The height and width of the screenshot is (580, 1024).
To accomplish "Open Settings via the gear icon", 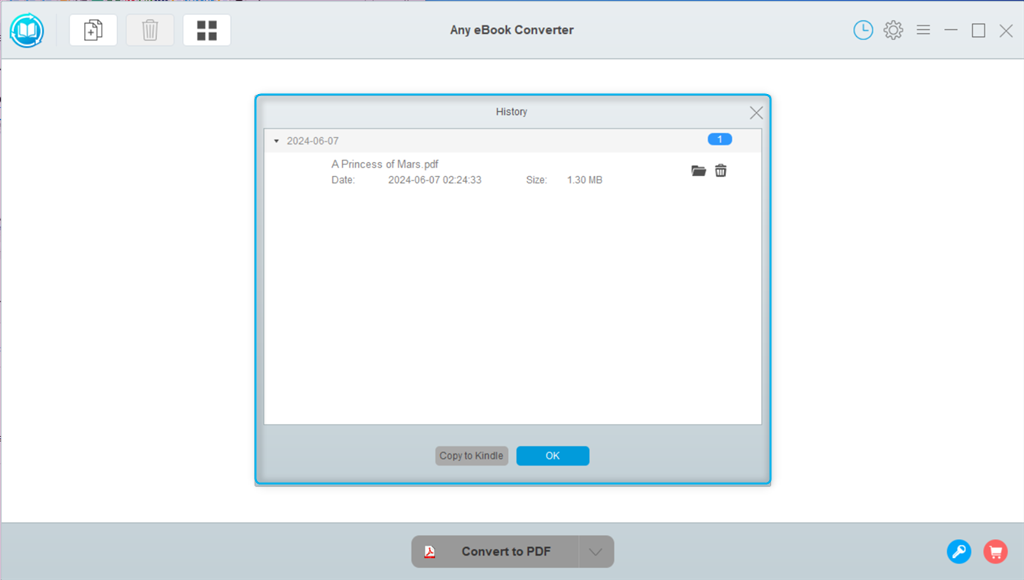I will point(893,30).
